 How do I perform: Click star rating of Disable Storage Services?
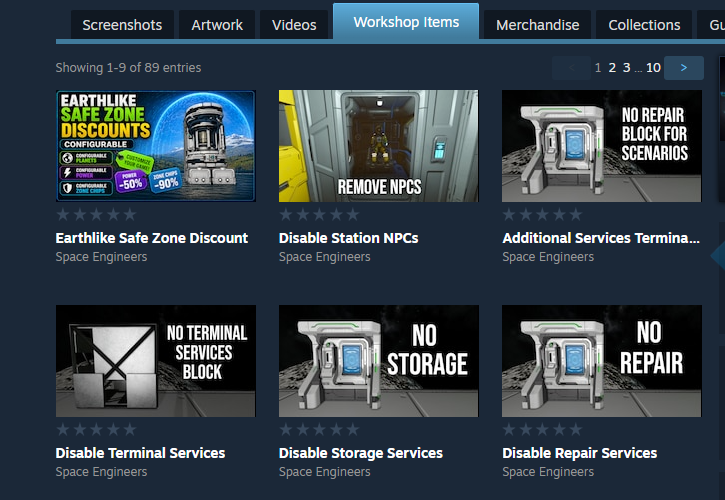pos(319,430)
